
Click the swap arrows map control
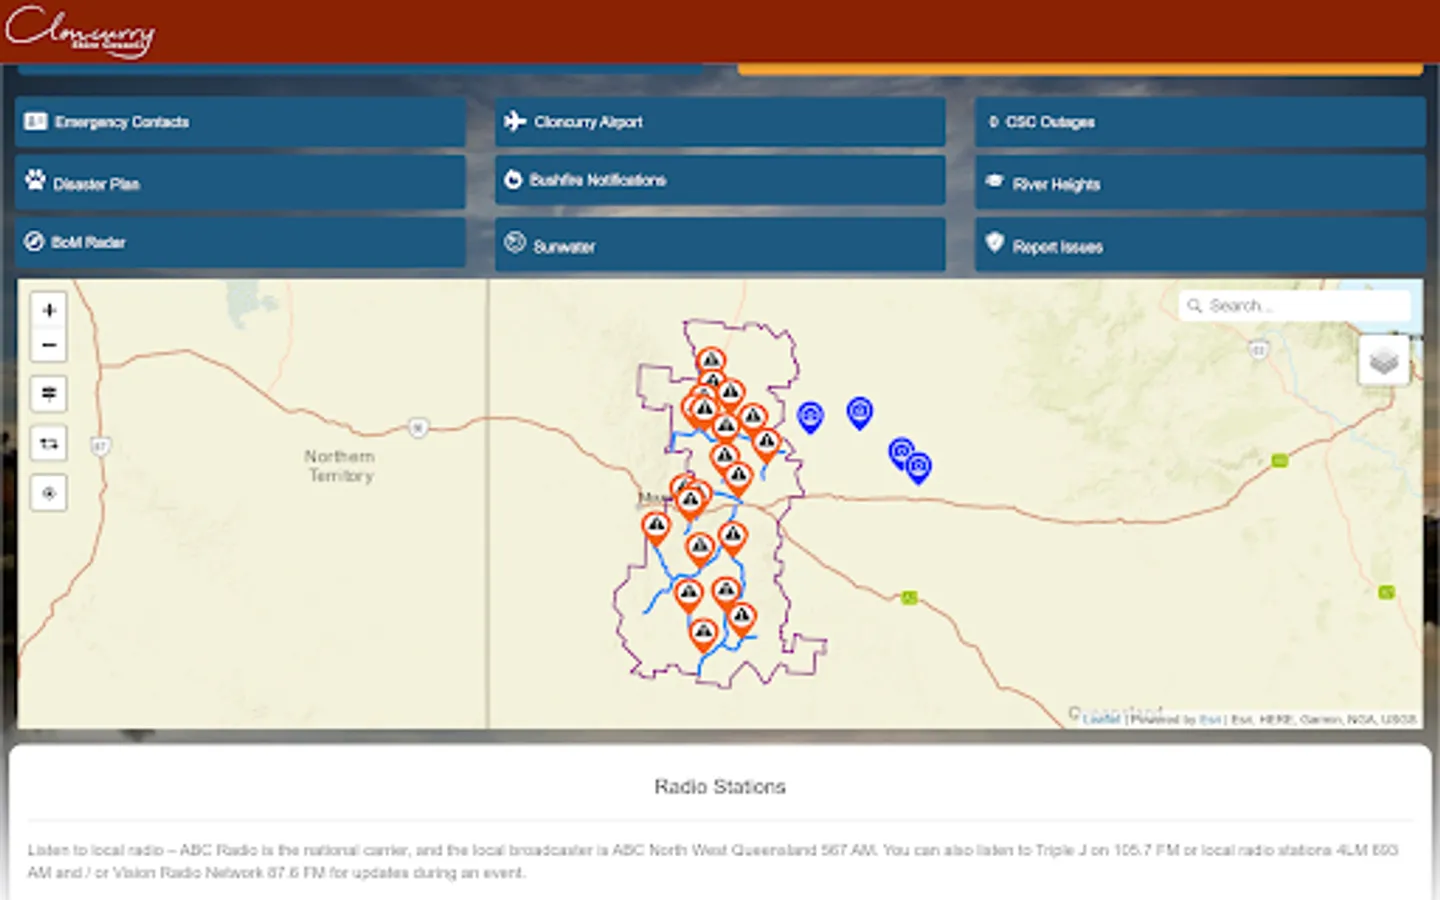(x=49, y=443)
